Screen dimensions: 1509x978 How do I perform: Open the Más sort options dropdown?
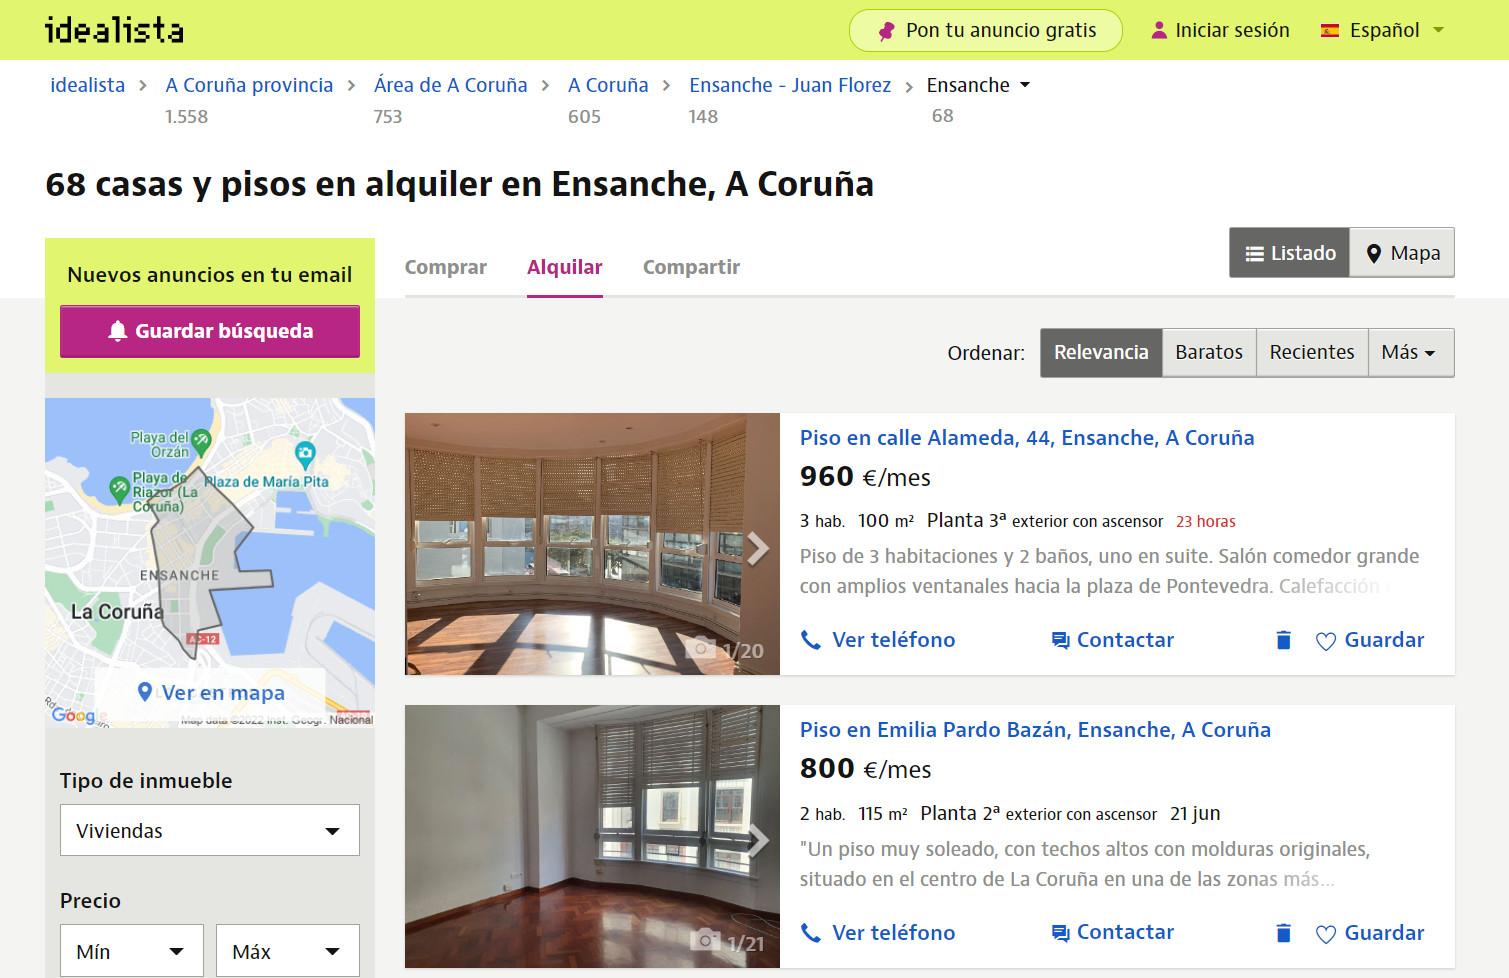click(1409, 352)
